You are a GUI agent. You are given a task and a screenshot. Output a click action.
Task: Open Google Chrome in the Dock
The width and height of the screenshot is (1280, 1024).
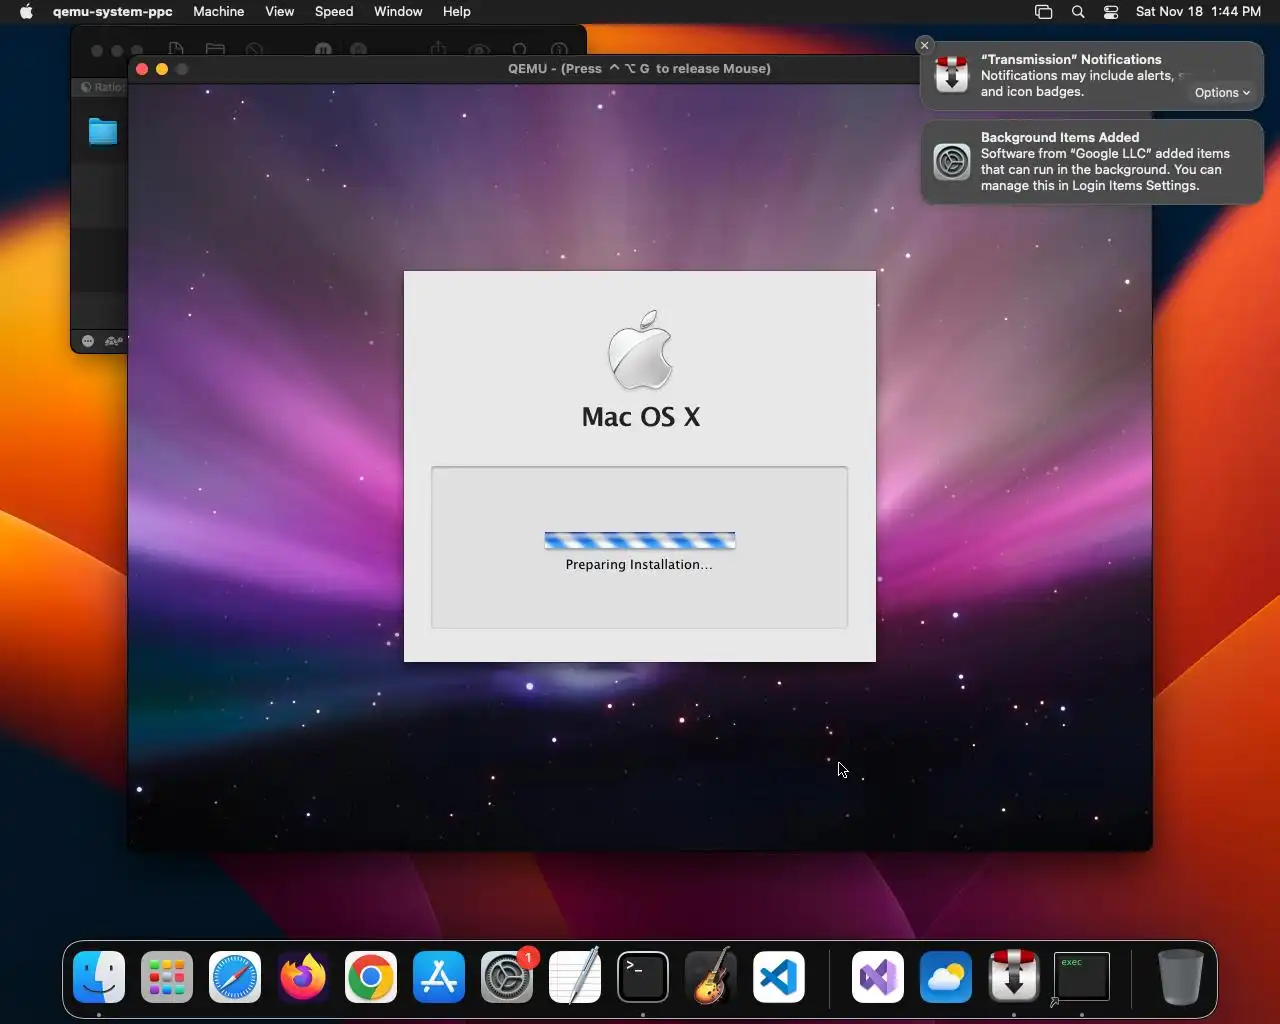click(371, 977)
